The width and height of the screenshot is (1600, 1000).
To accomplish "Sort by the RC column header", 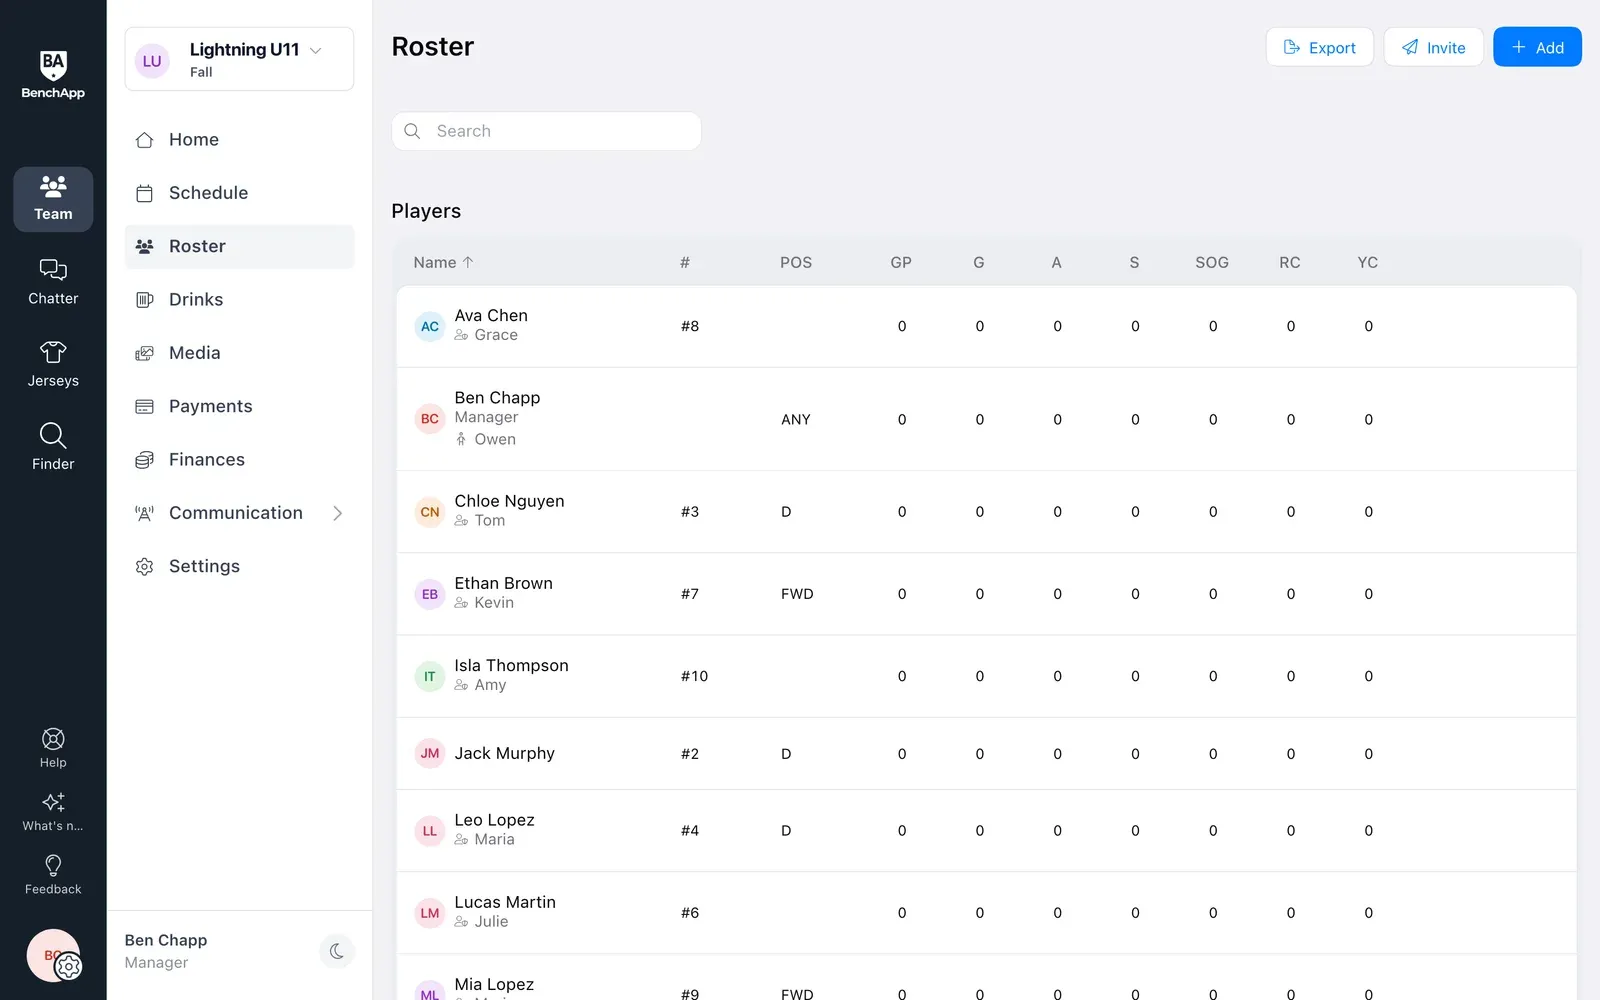I will coord(1290,262).
